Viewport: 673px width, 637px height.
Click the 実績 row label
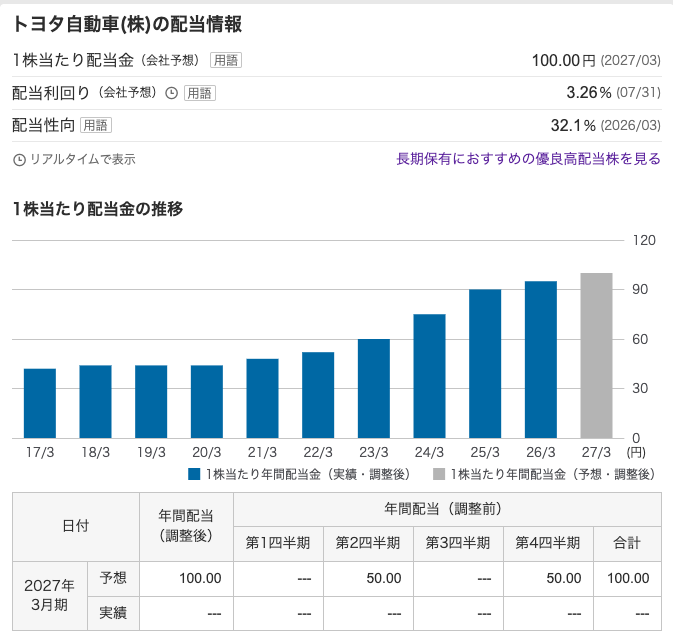(x=113, y=613)
